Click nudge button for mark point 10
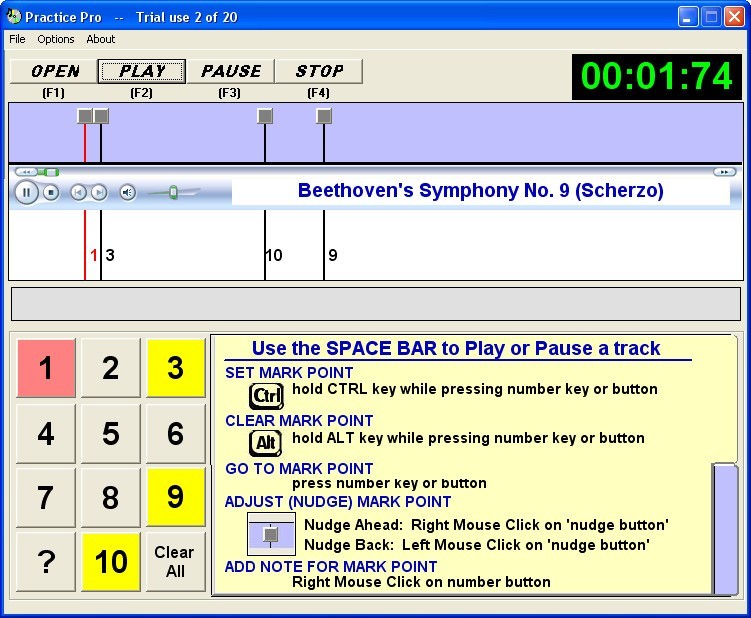Viewport: 751px width, 618px height. (265, 116)
